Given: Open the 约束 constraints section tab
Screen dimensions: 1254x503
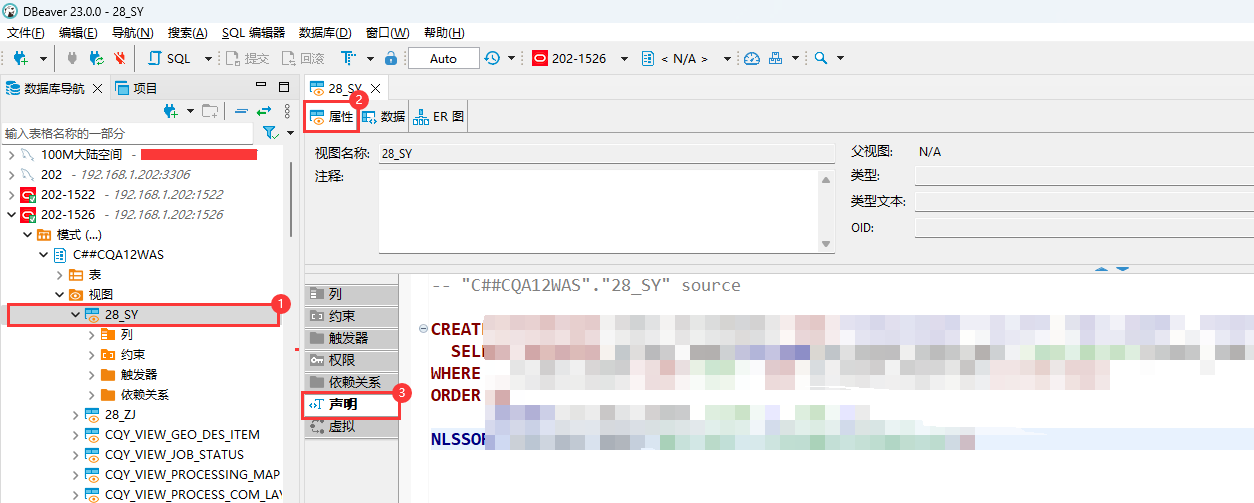Looking at the screenshot, I should click(351, 316).
